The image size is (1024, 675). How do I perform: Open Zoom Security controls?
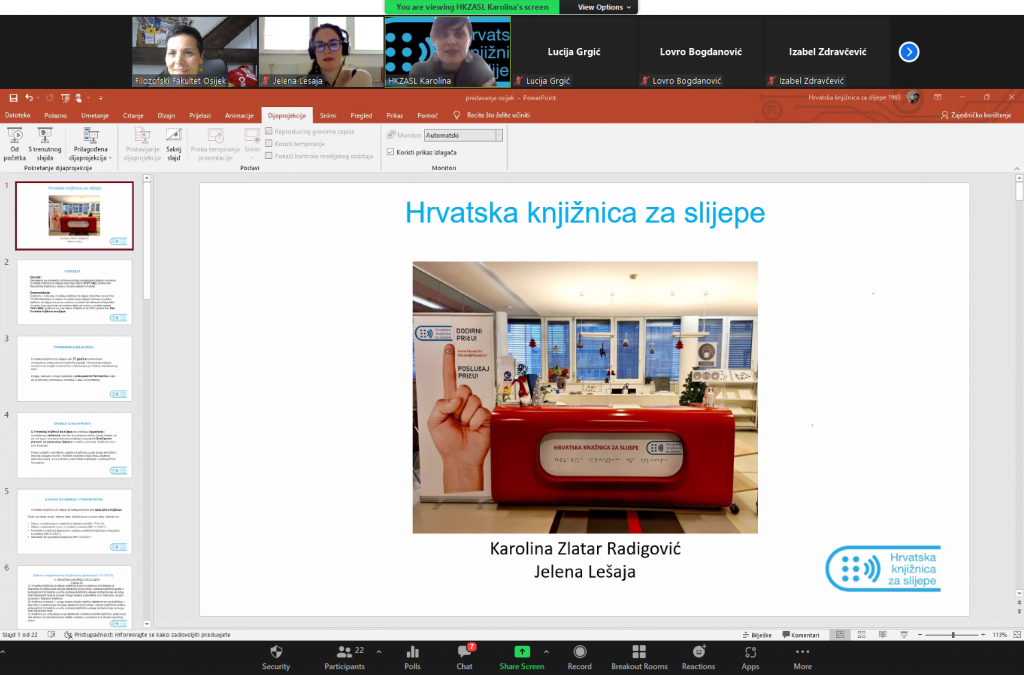[x=276, y=657]
